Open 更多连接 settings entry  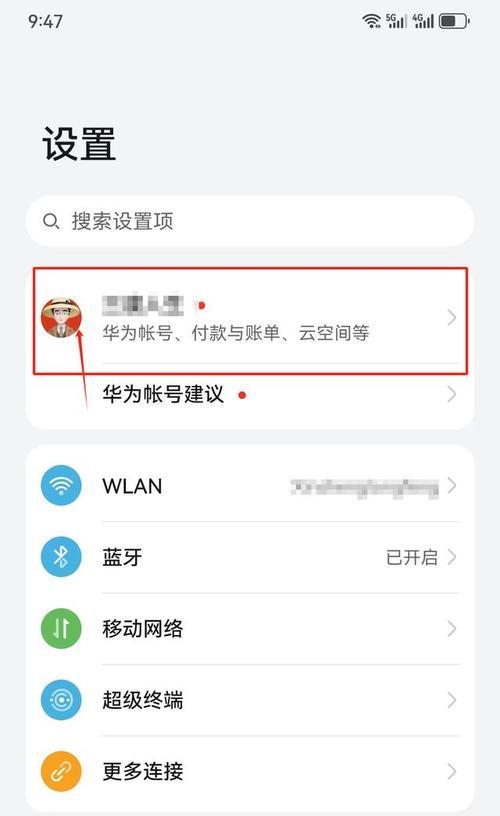point(250,771)
